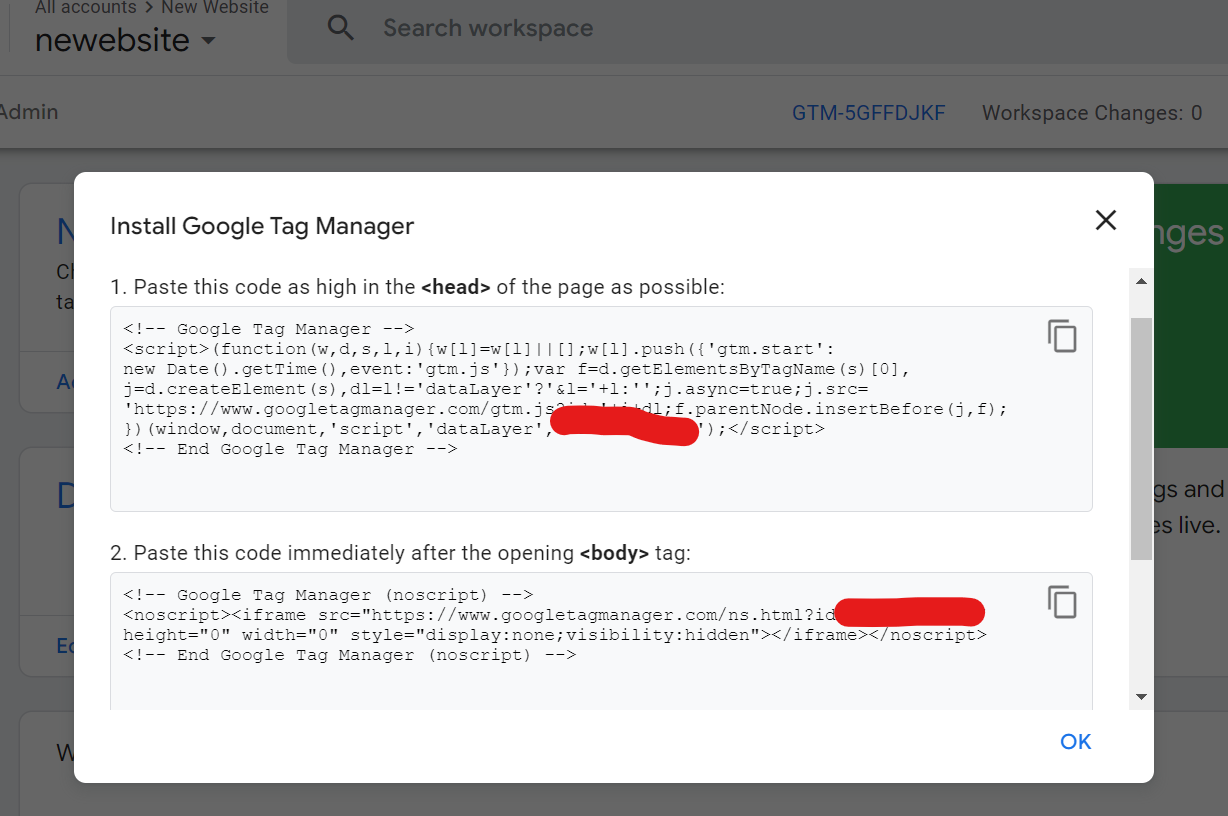1228x816 pixels.
Task: Open the New Website account breadcrumb
Action: pos(215,8)
